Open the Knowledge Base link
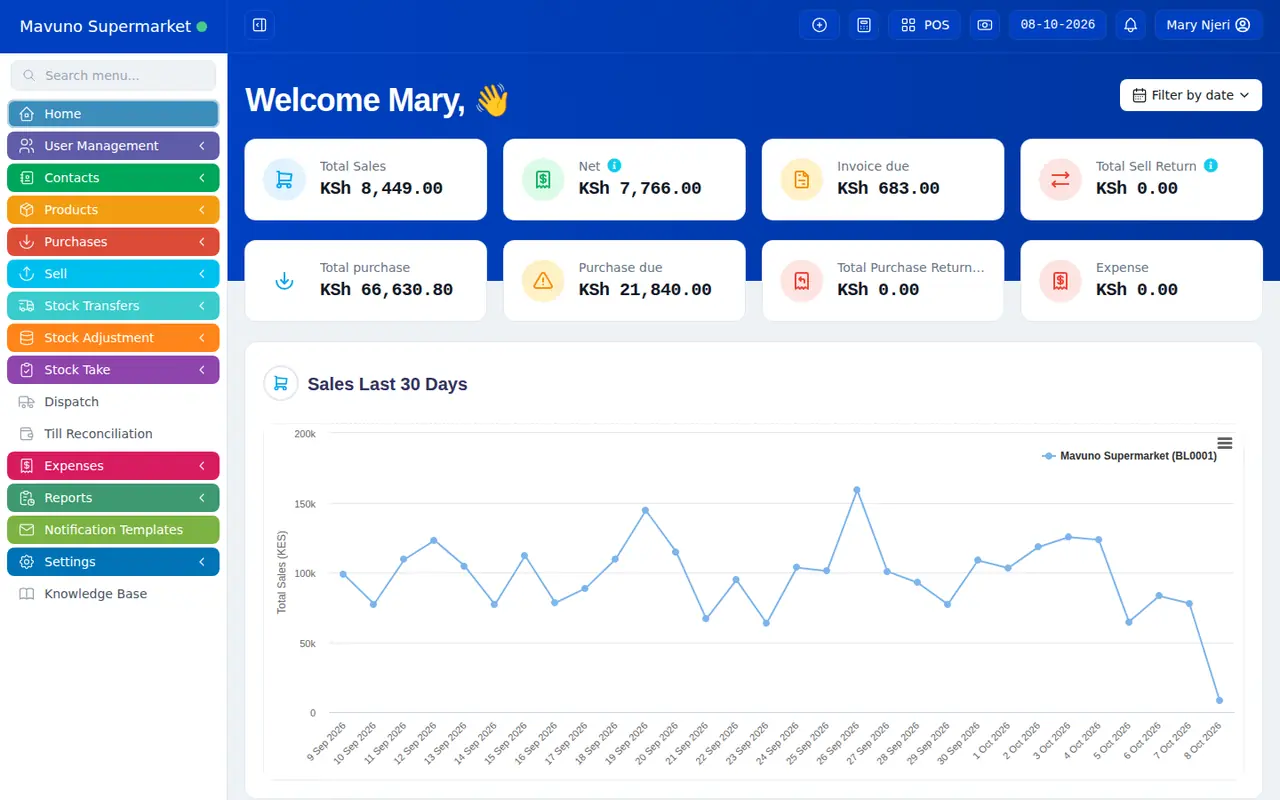The image size is (1280, 800). point(113,594)
